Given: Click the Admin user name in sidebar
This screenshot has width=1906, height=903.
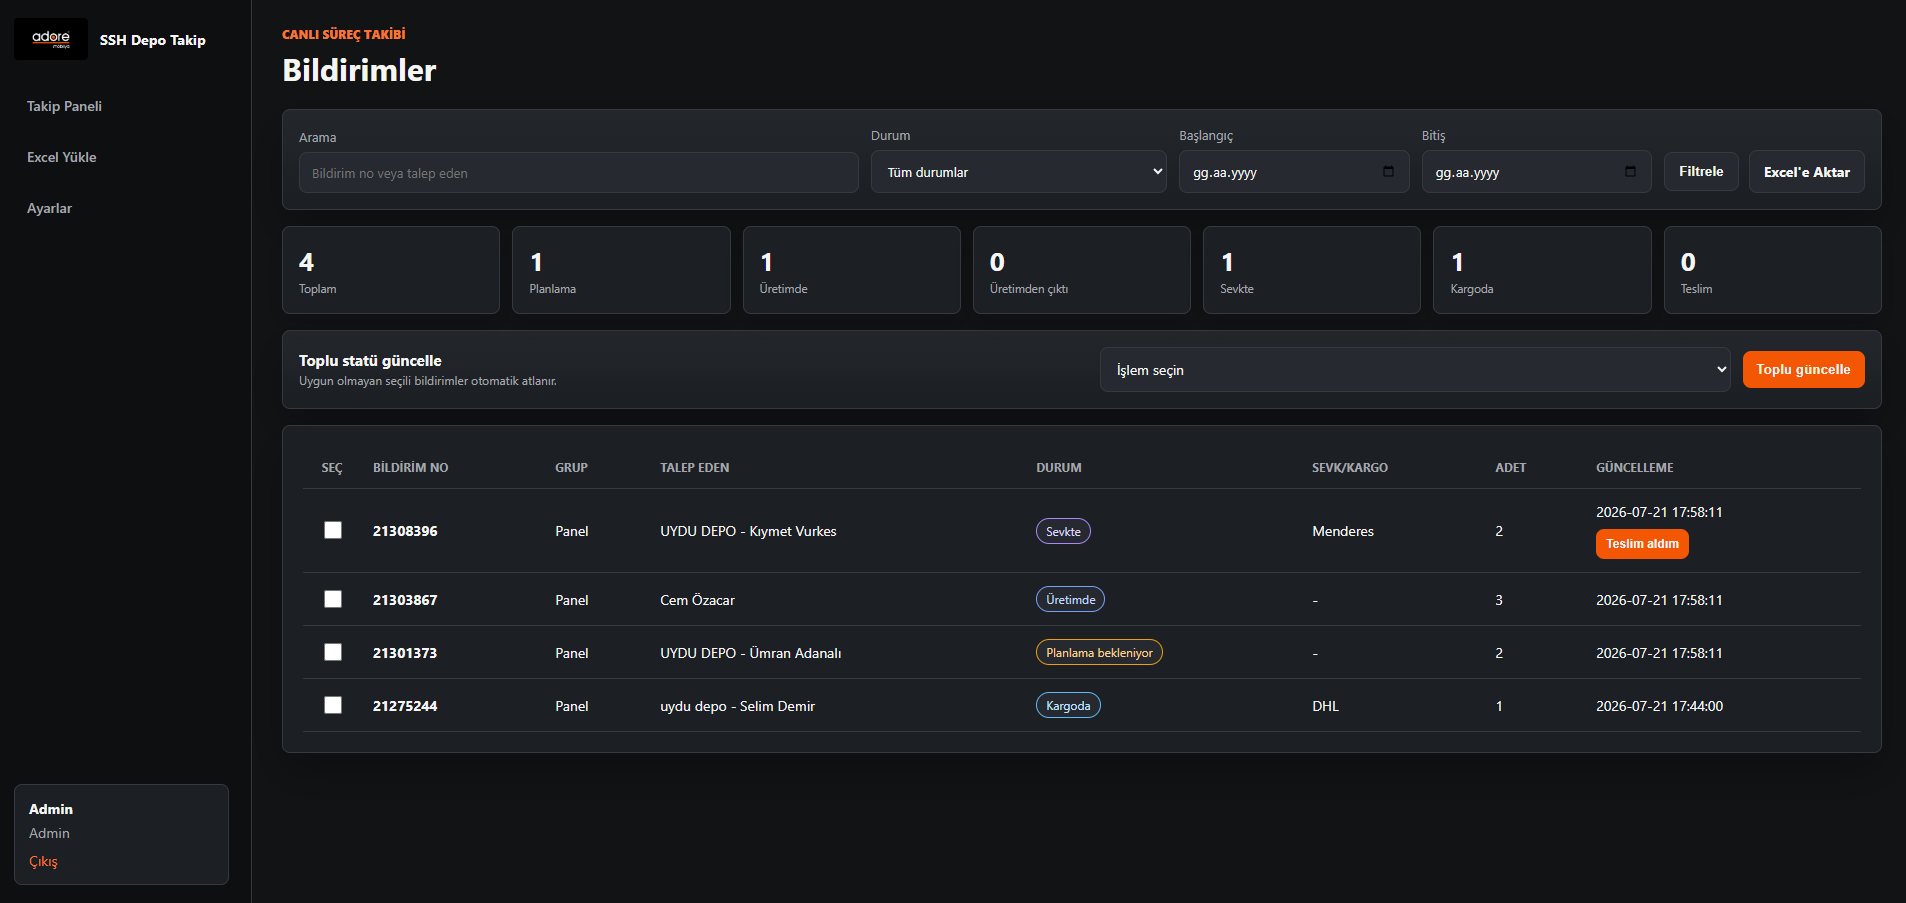Looking at the screenshot, I should point(51,809).
